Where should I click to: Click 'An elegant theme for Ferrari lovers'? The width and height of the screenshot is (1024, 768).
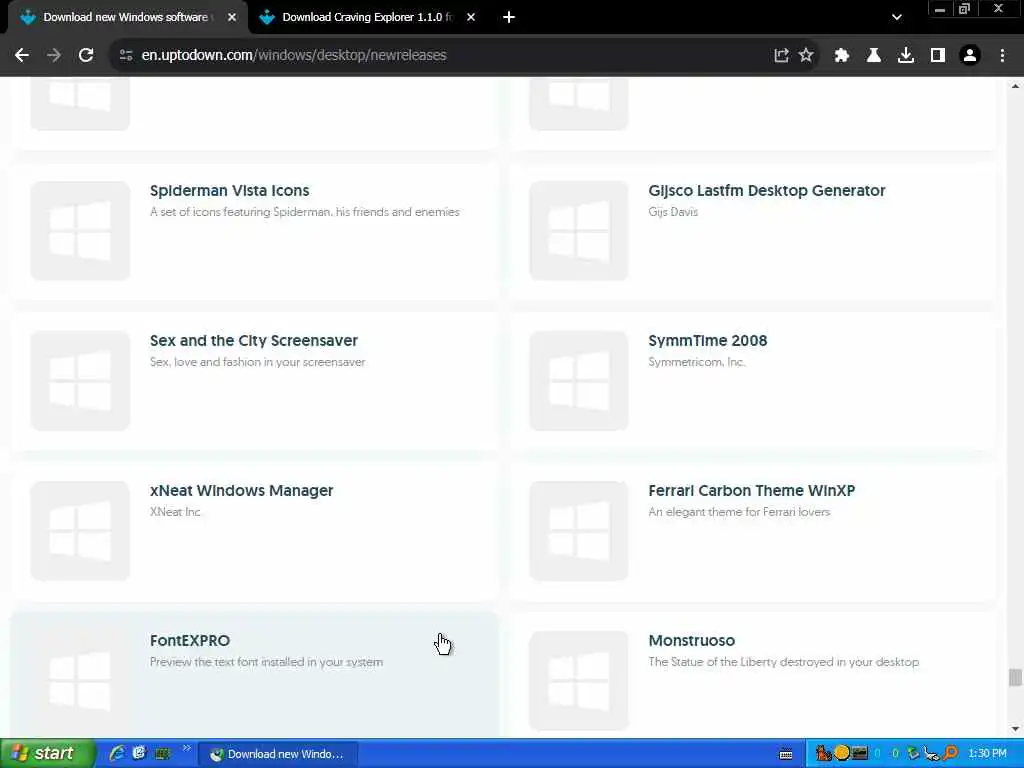click(x=739, y=512)
